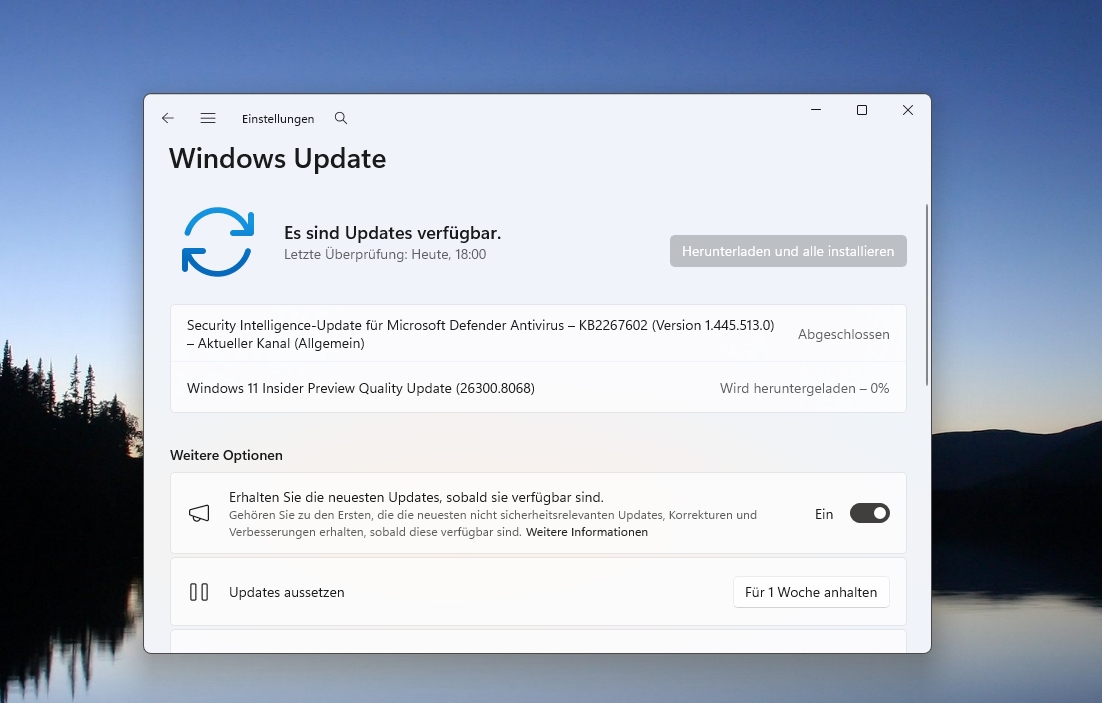Click the pause icon beside Updates aussetzen

pos(199,592)
